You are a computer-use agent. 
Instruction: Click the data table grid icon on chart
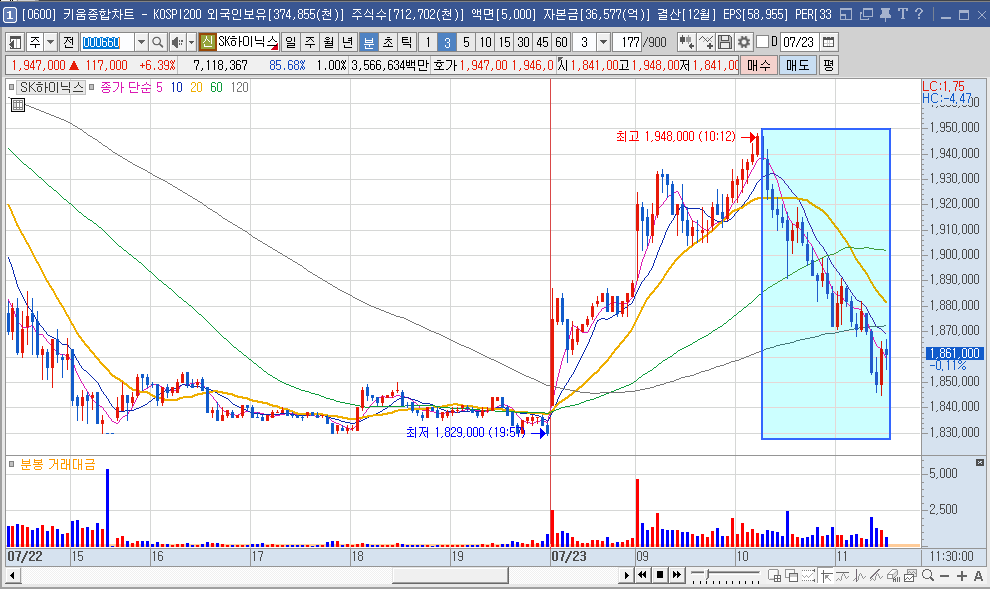pyautogui.click(x=18, y=105)
